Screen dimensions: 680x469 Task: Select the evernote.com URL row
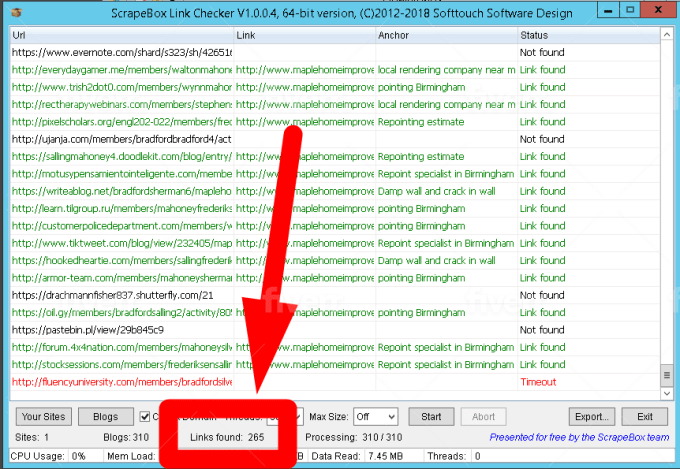tap(335, 52)
